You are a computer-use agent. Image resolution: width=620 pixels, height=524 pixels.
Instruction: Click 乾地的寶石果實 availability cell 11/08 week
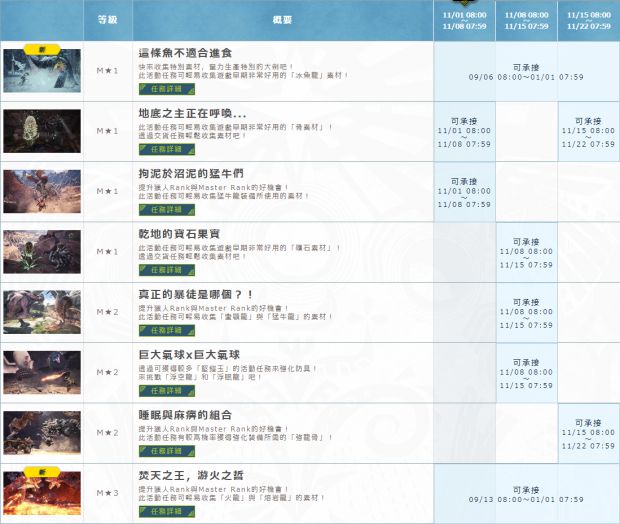pyautogui.click(x=526, y=252)
